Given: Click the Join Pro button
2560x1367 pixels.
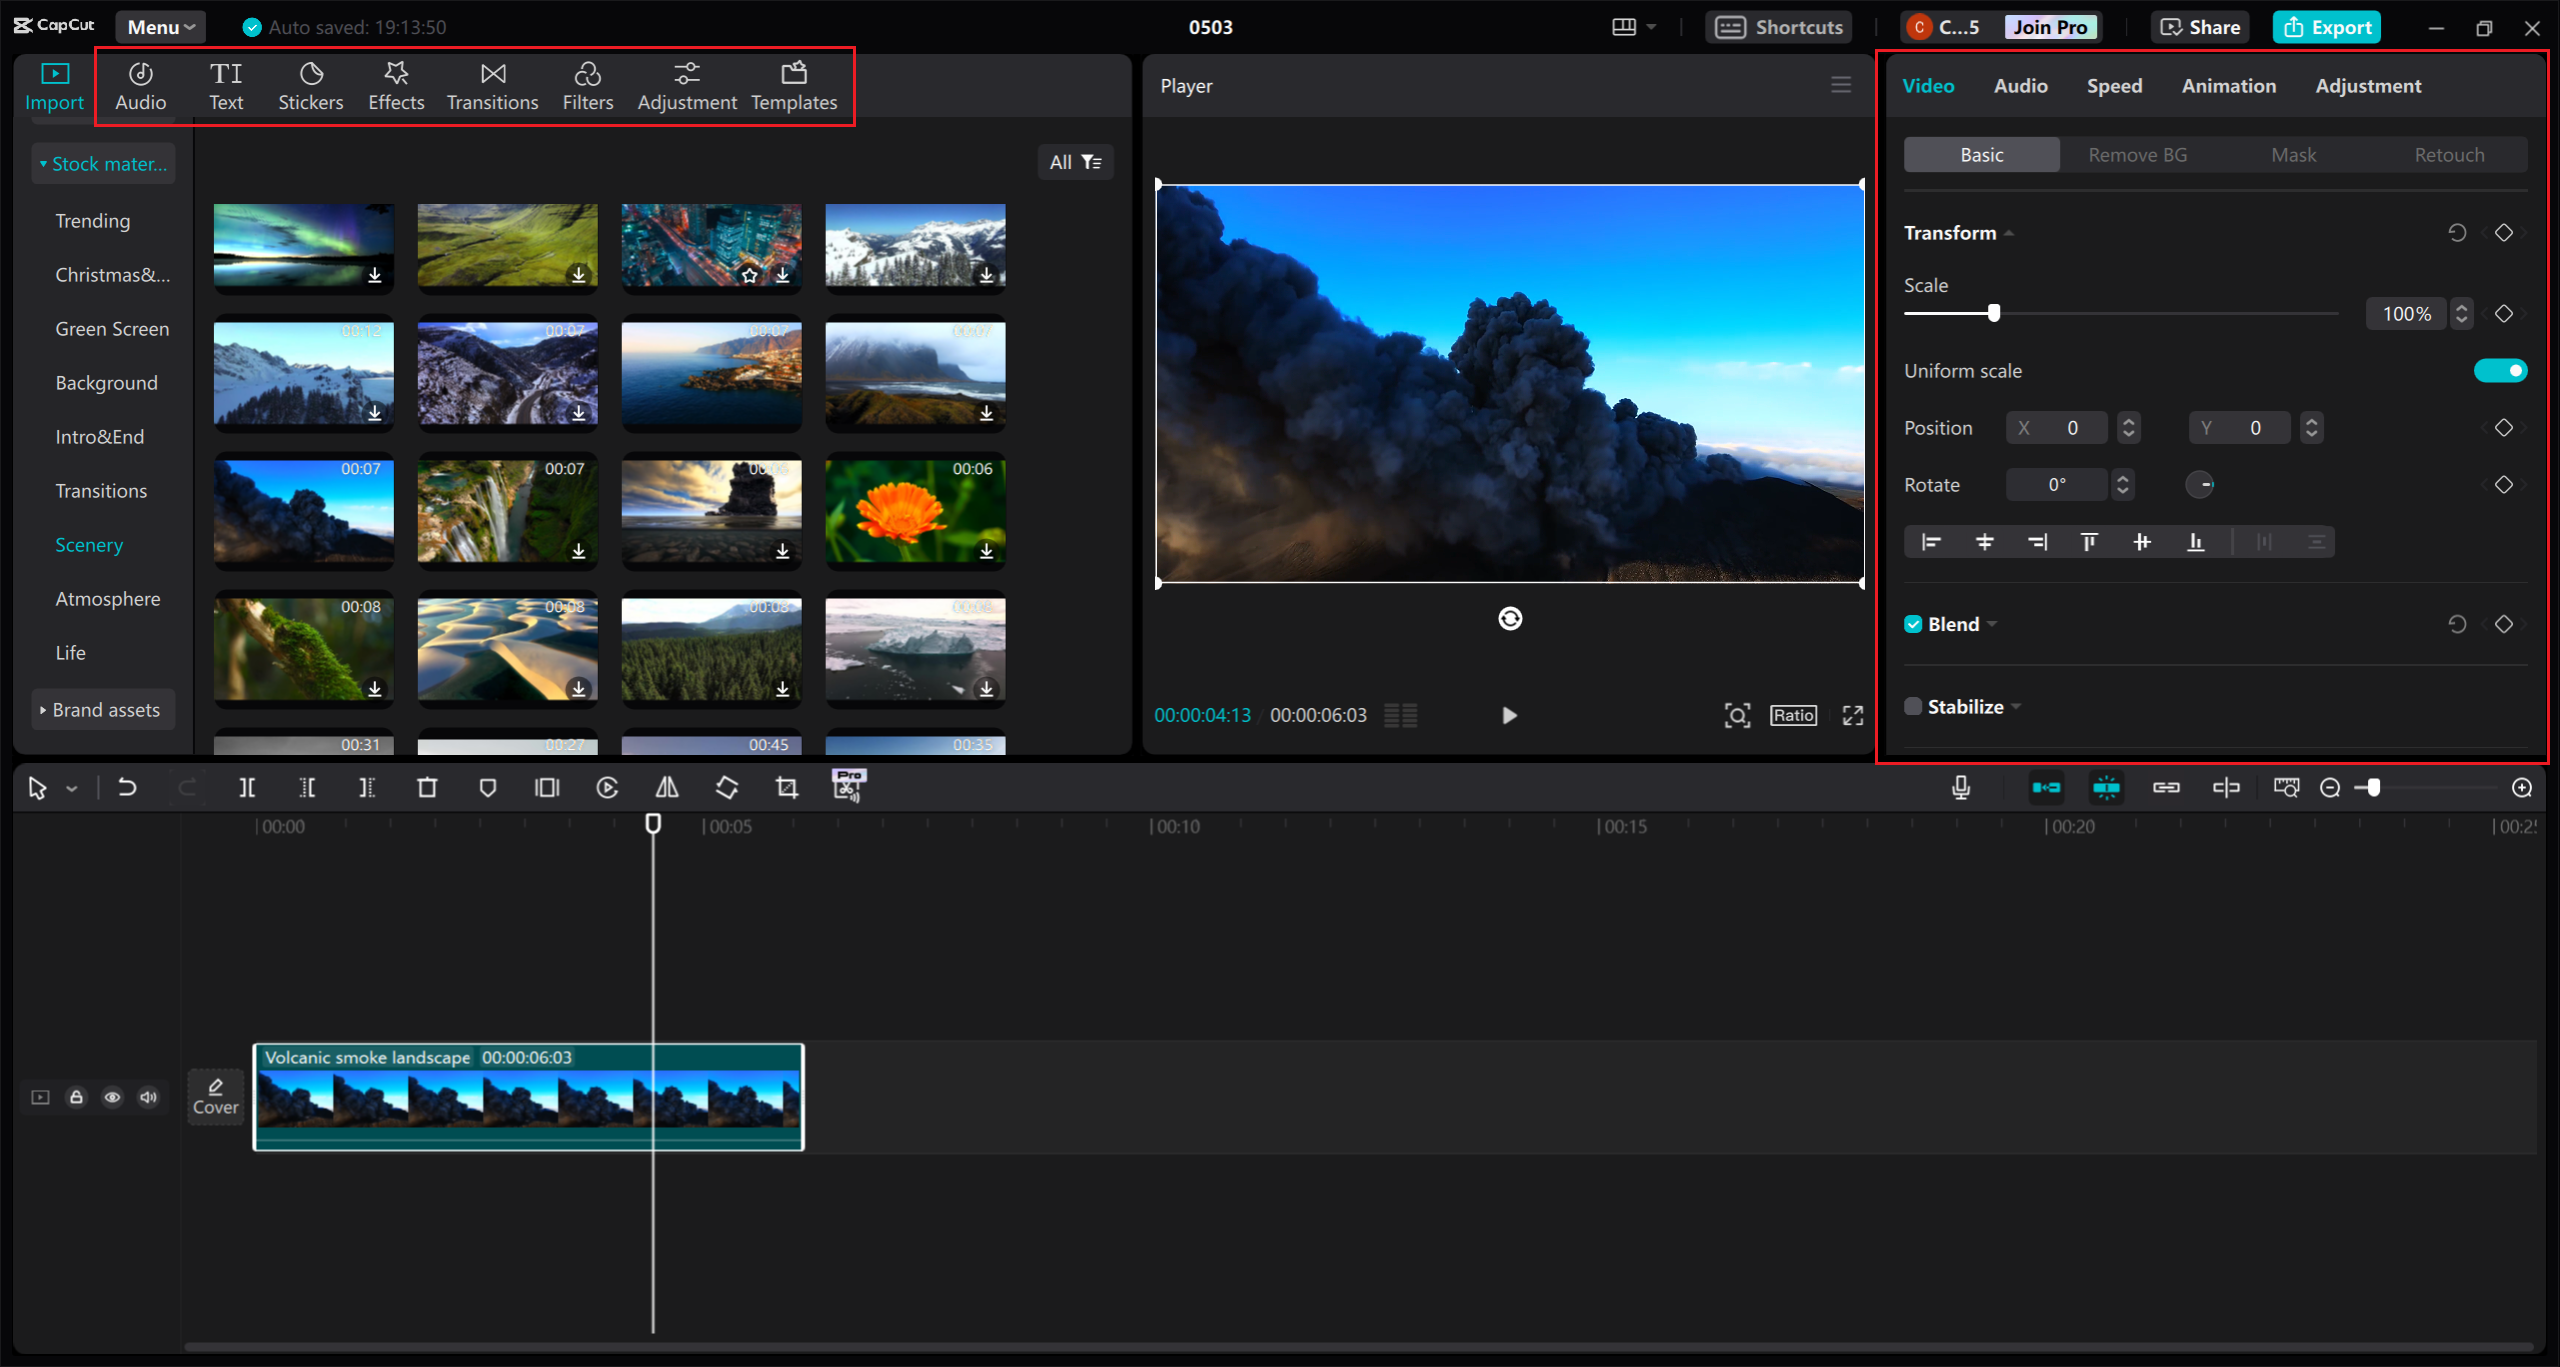Looking at the screenshot, I should (x=2049, y=27).
